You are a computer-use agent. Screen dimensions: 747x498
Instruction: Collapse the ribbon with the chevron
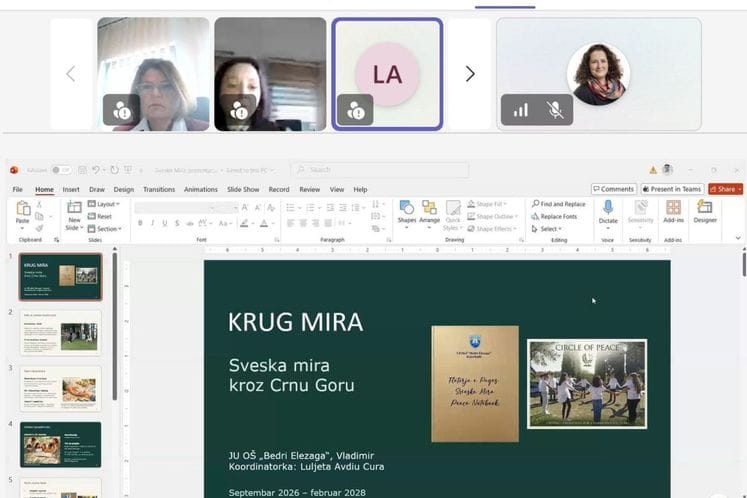(738, 237)
